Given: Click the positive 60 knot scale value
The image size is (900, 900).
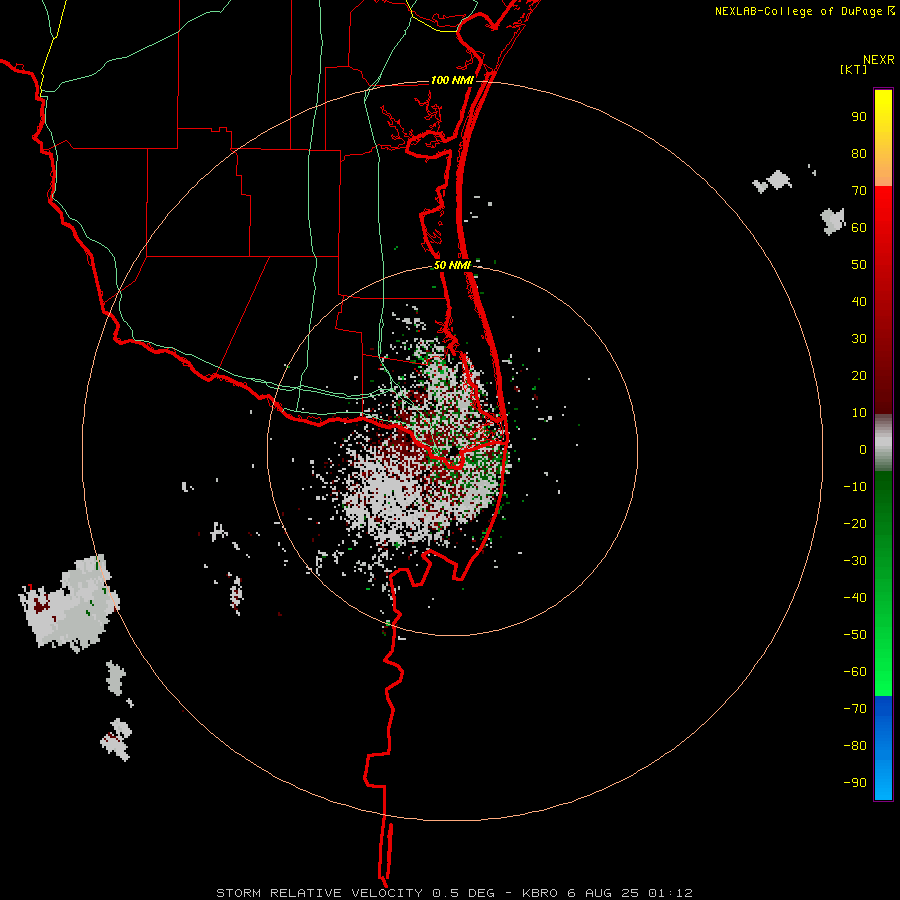Looking at the screenshot, I should [x=859, y=227].
